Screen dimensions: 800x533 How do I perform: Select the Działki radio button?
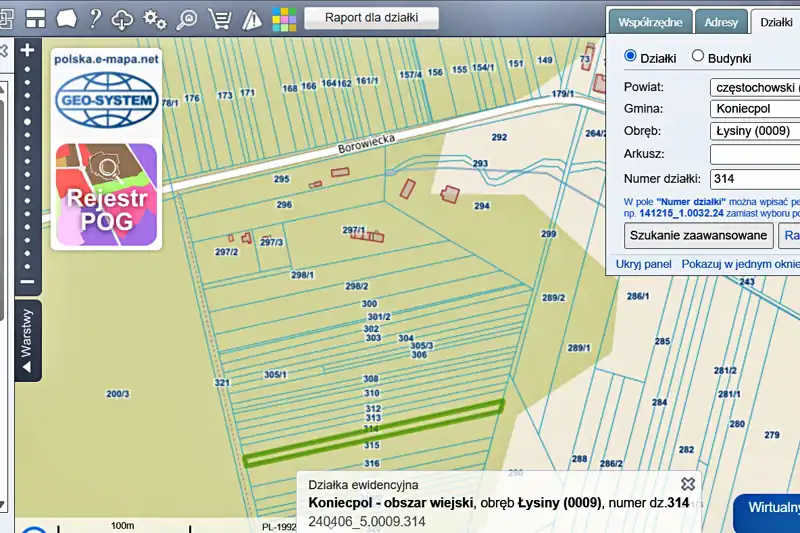pos(631,57)
